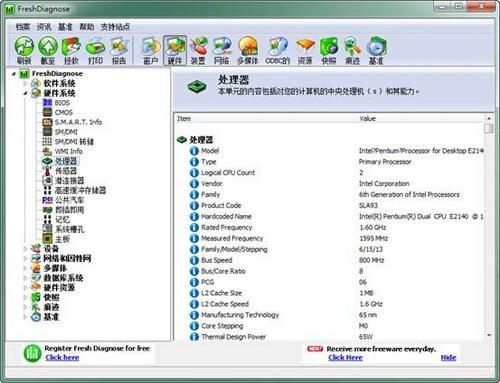Viewport: 500px width, 383px height.
Task: Select BIOS in the hardware tree
Action: coord(62,103)
